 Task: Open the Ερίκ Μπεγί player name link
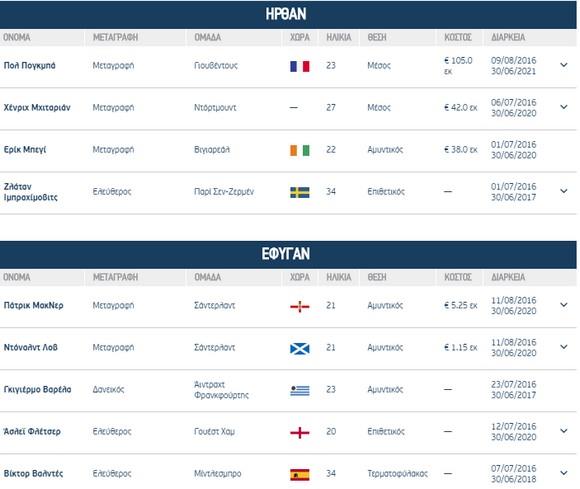(x=25, y=150)
